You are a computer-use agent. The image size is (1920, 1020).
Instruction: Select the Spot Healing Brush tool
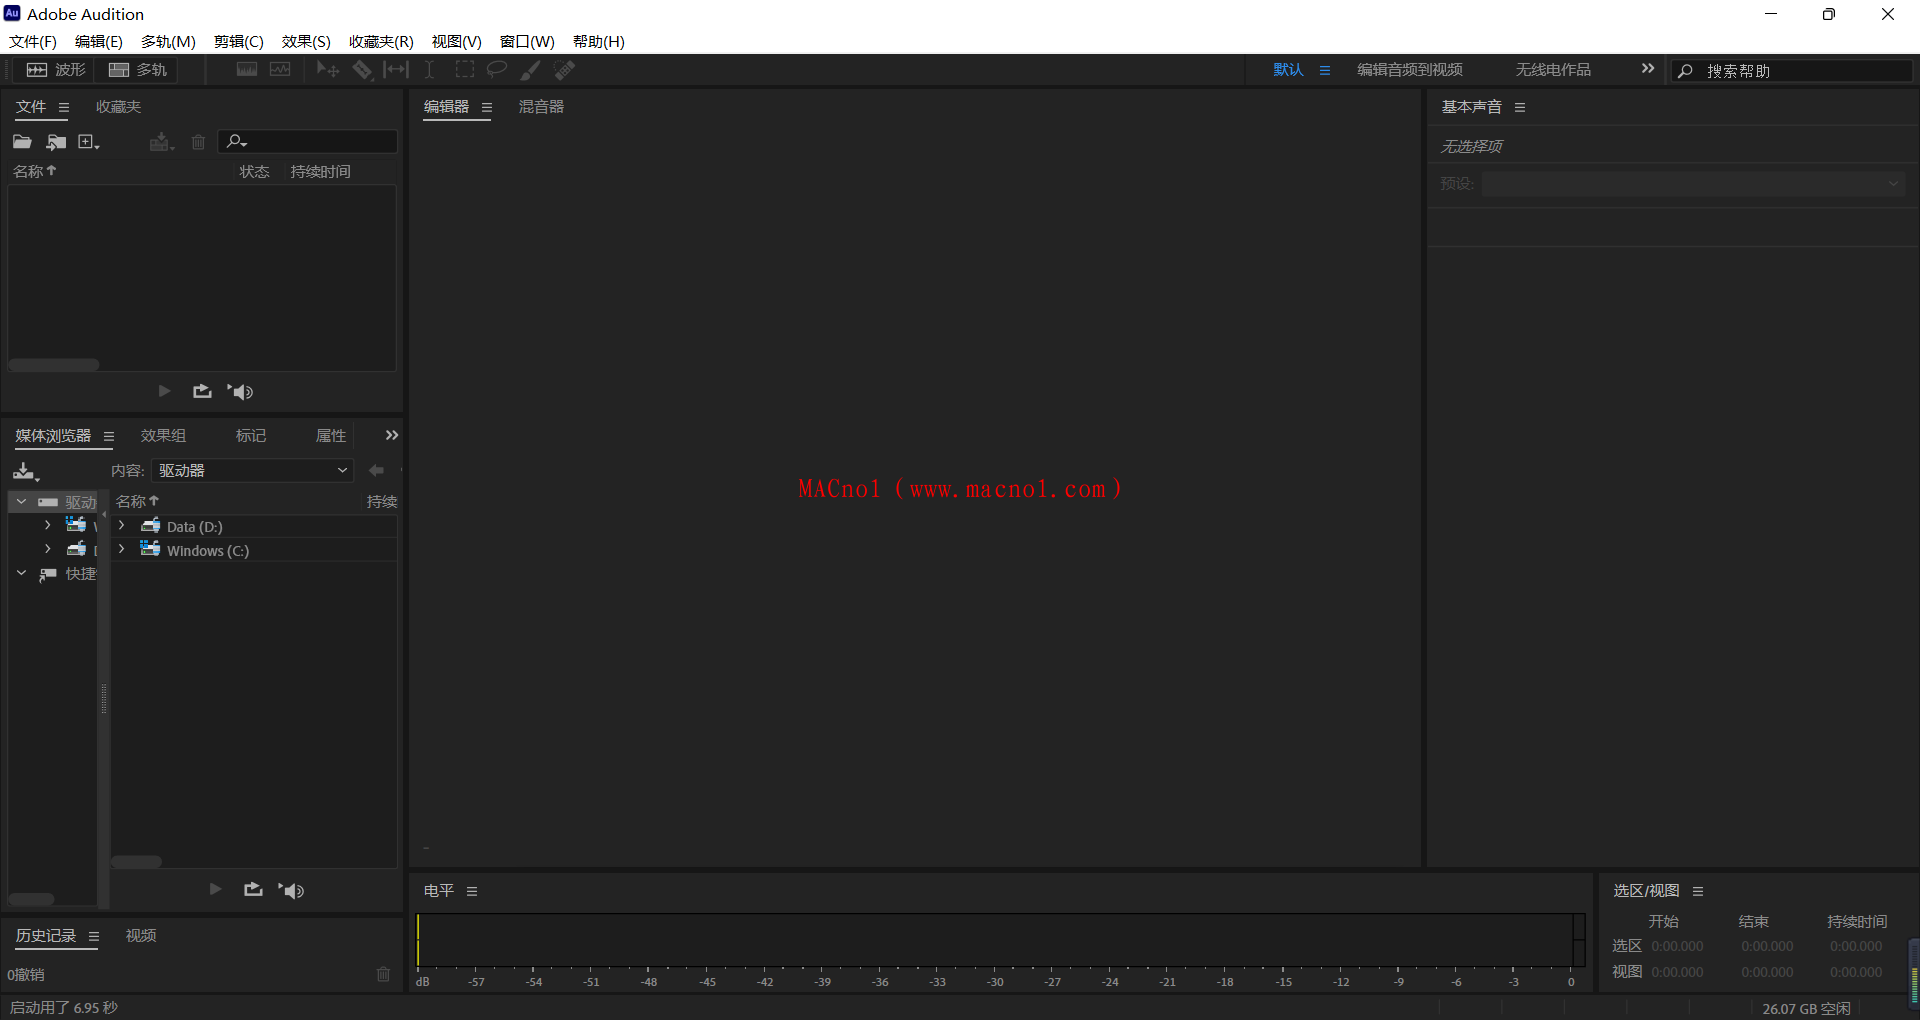[565, 69]
